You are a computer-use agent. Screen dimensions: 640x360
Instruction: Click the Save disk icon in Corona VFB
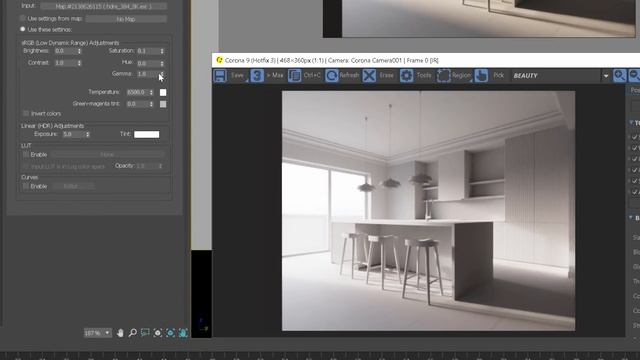coord(220,76)
